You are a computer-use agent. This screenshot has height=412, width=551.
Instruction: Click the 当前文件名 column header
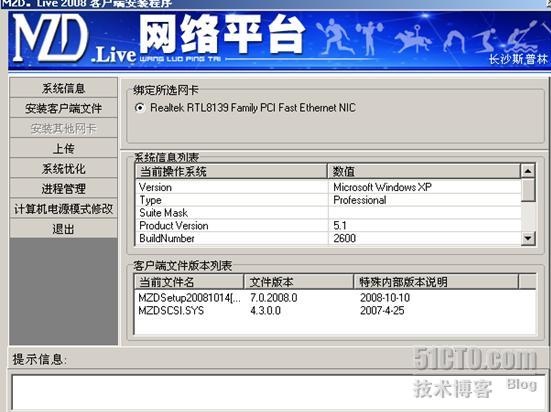pos(189,282)
